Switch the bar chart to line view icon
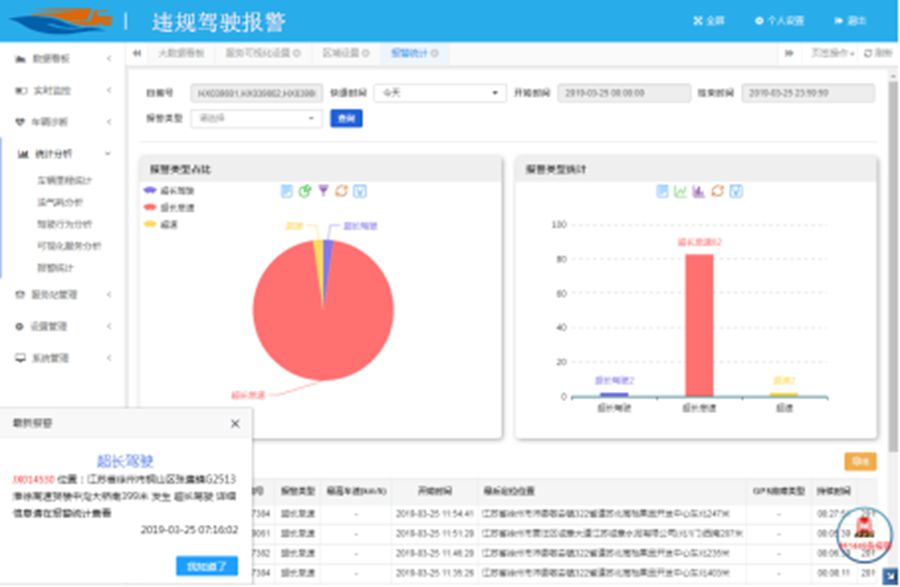 [x=678, y=191]
